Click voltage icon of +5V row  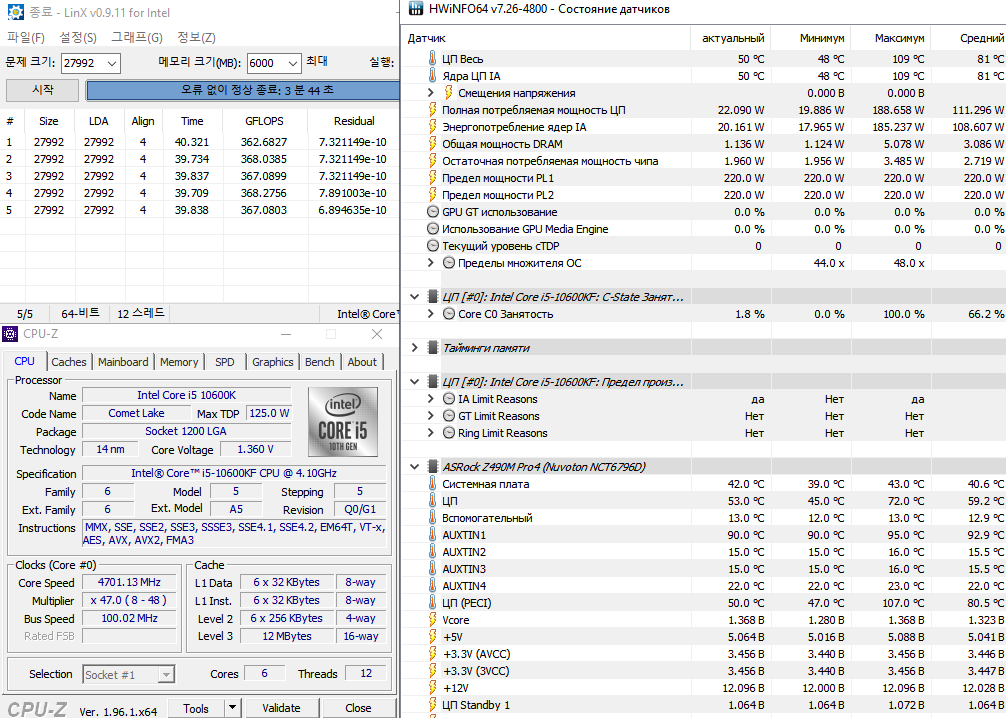[x=432, y=637]
